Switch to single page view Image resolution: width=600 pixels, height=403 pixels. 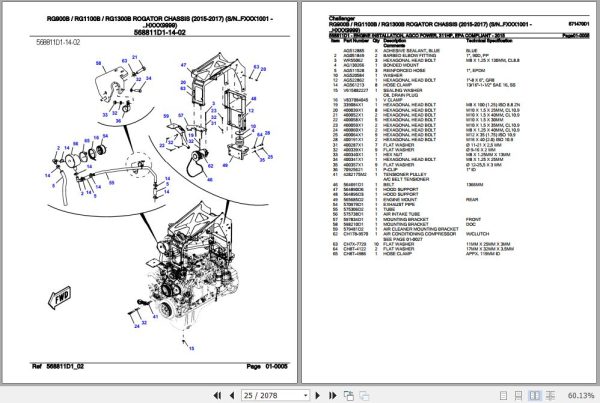504,395
